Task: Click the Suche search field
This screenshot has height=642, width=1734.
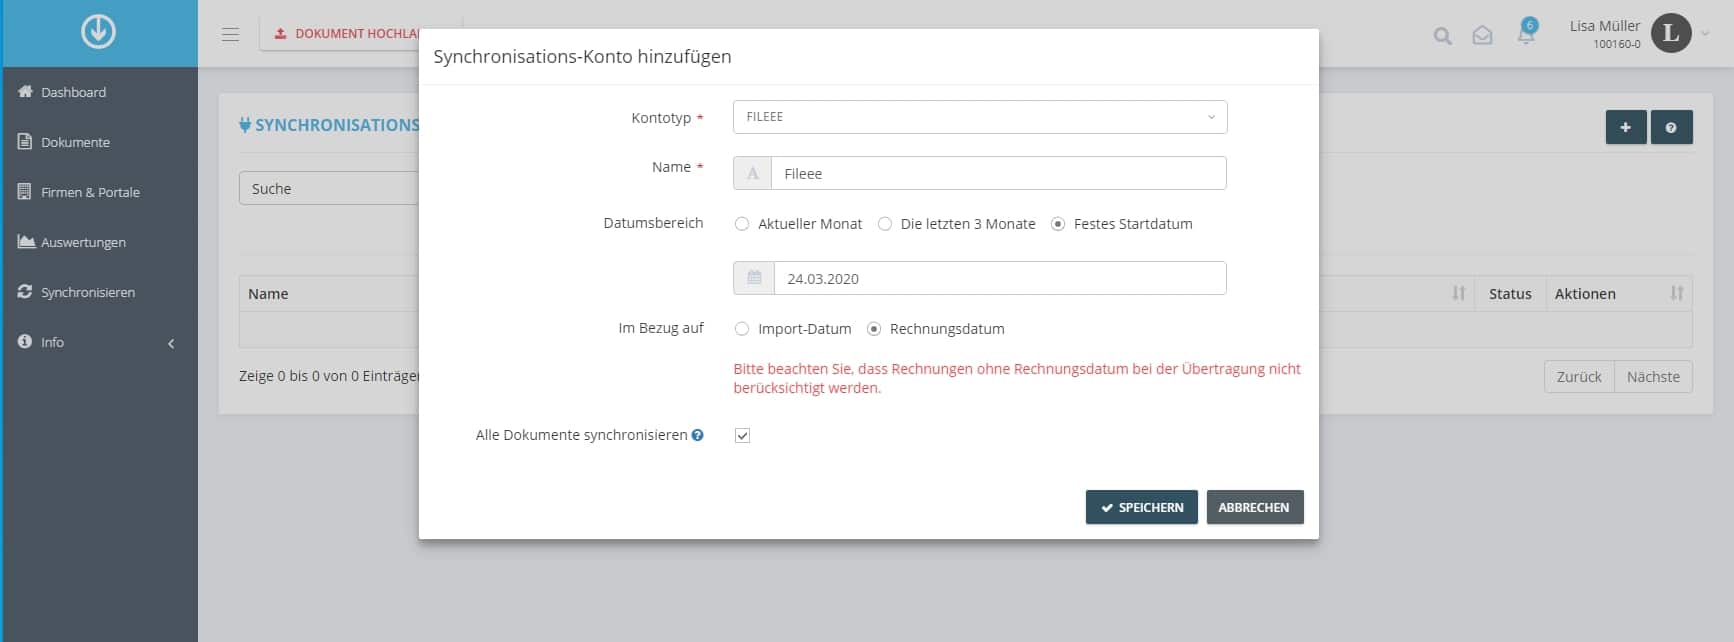Action: coord(329,188)
